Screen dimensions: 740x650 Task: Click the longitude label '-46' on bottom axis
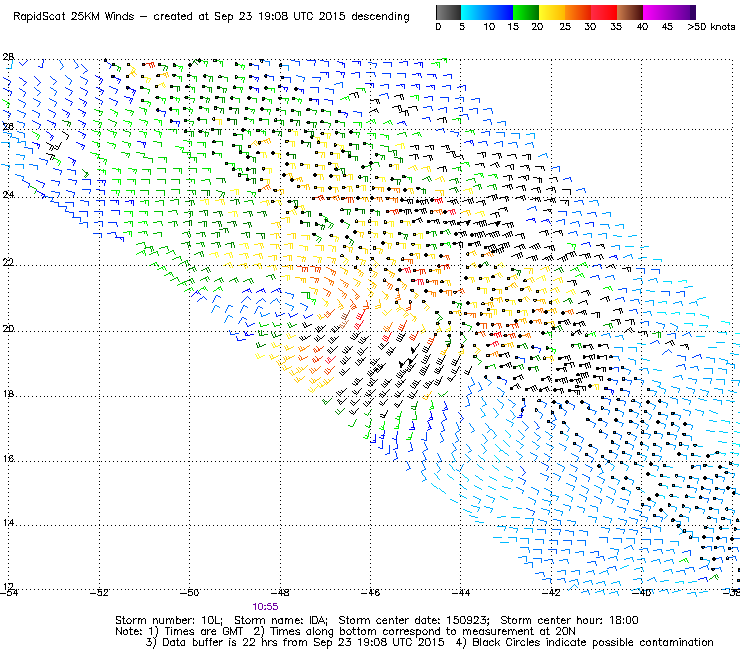click(370, 593)
